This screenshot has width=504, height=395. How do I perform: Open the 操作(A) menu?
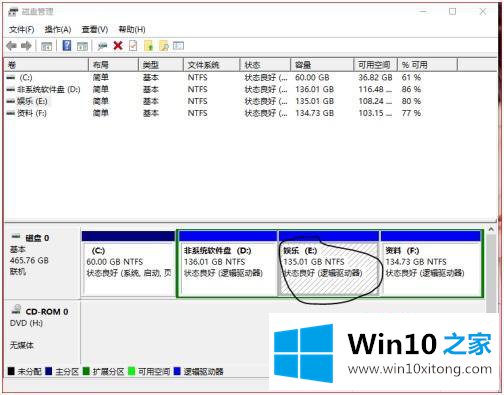point(58,30)
